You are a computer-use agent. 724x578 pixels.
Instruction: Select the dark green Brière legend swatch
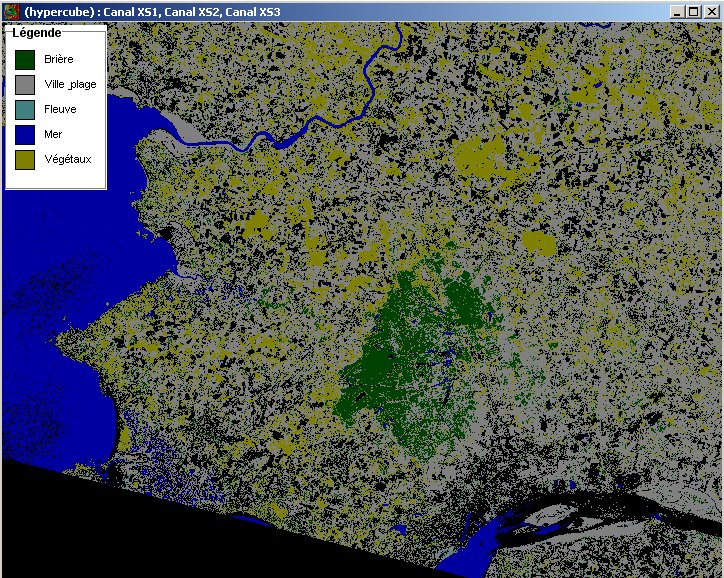[26, 59]
